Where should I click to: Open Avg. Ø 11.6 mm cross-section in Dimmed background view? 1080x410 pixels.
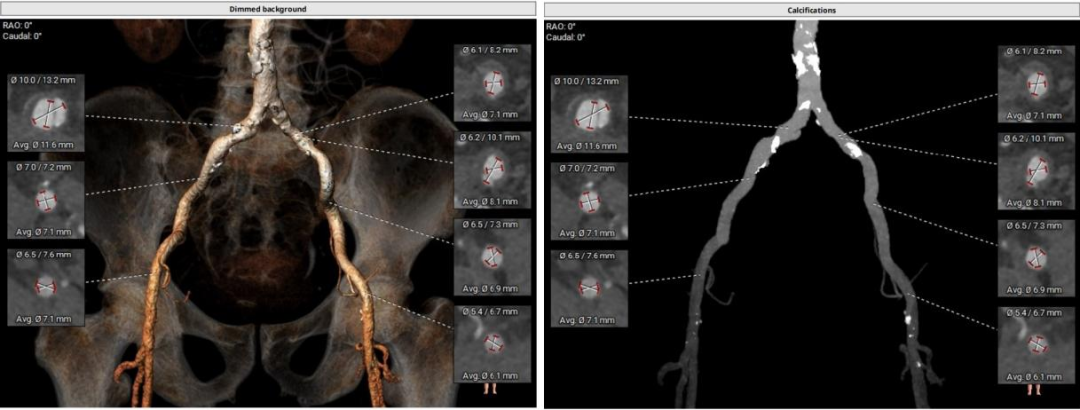click(x=46, y=114)
